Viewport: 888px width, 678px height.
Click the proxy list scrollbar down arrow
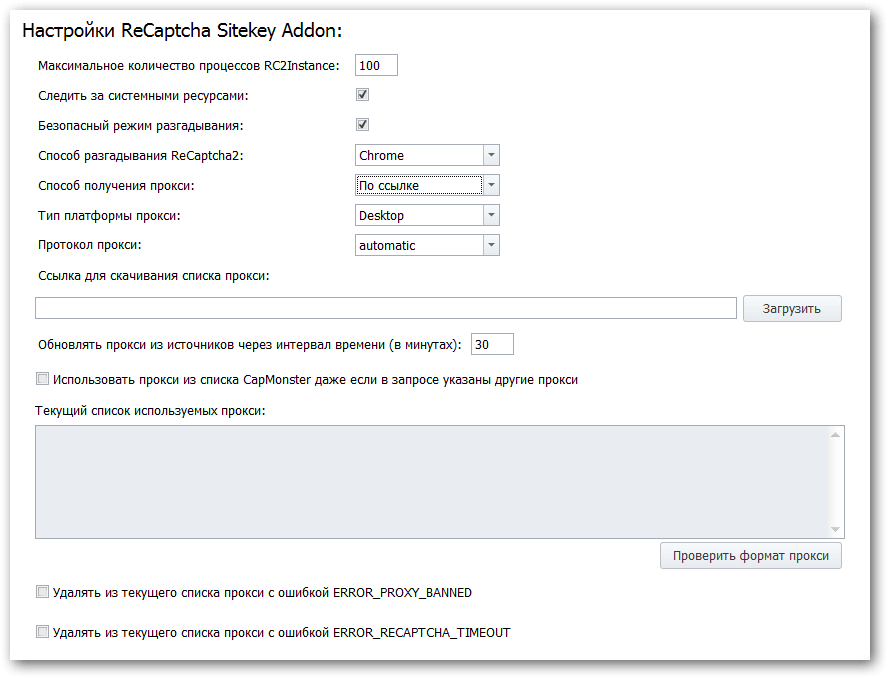pos(835,529)
